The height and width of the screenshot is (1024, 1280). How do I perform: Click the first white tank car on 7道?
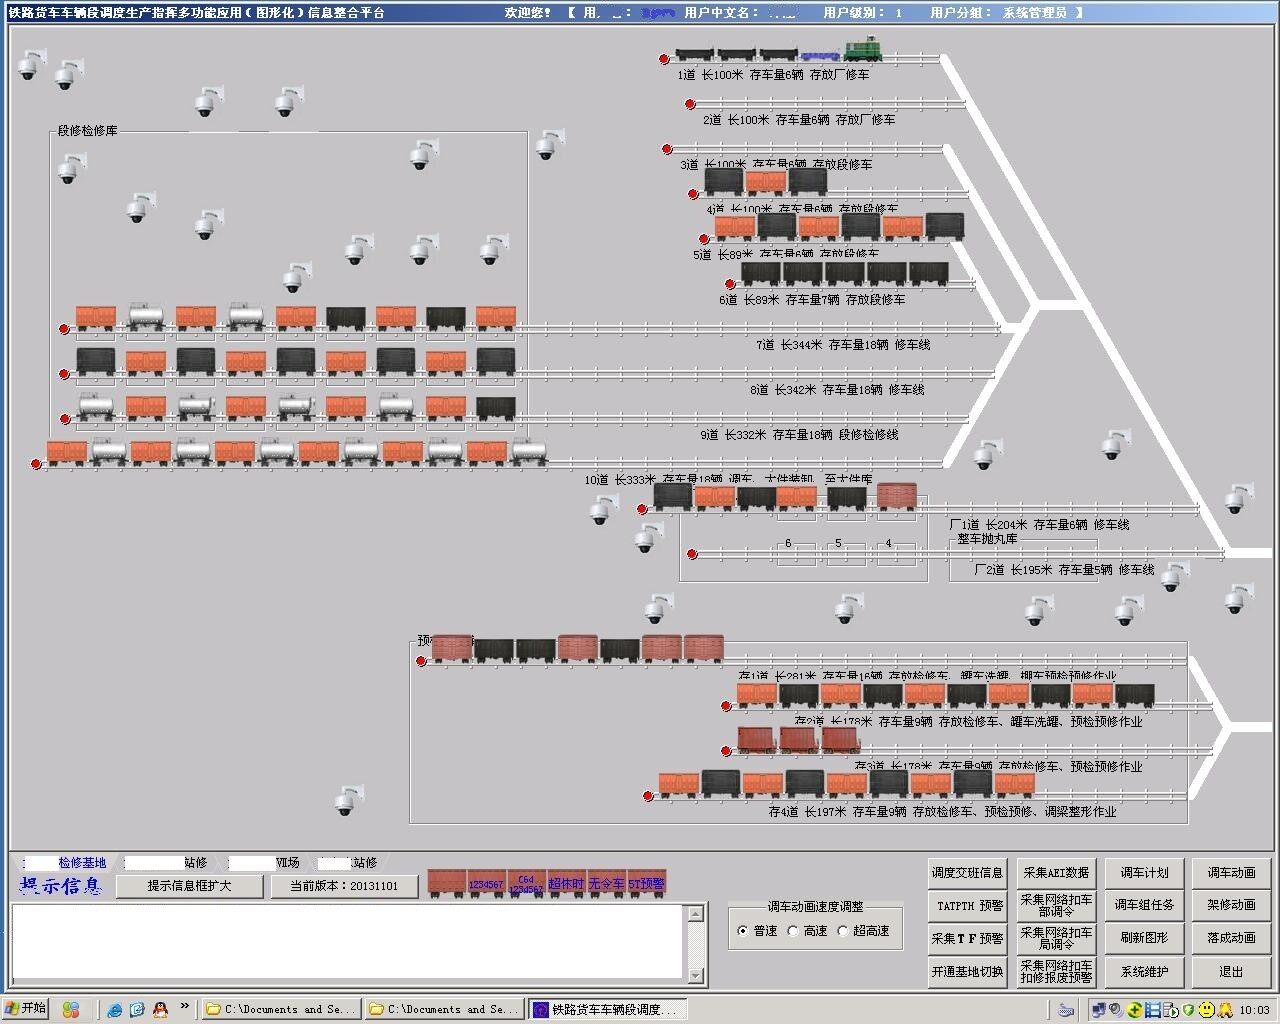click(146, 317)
